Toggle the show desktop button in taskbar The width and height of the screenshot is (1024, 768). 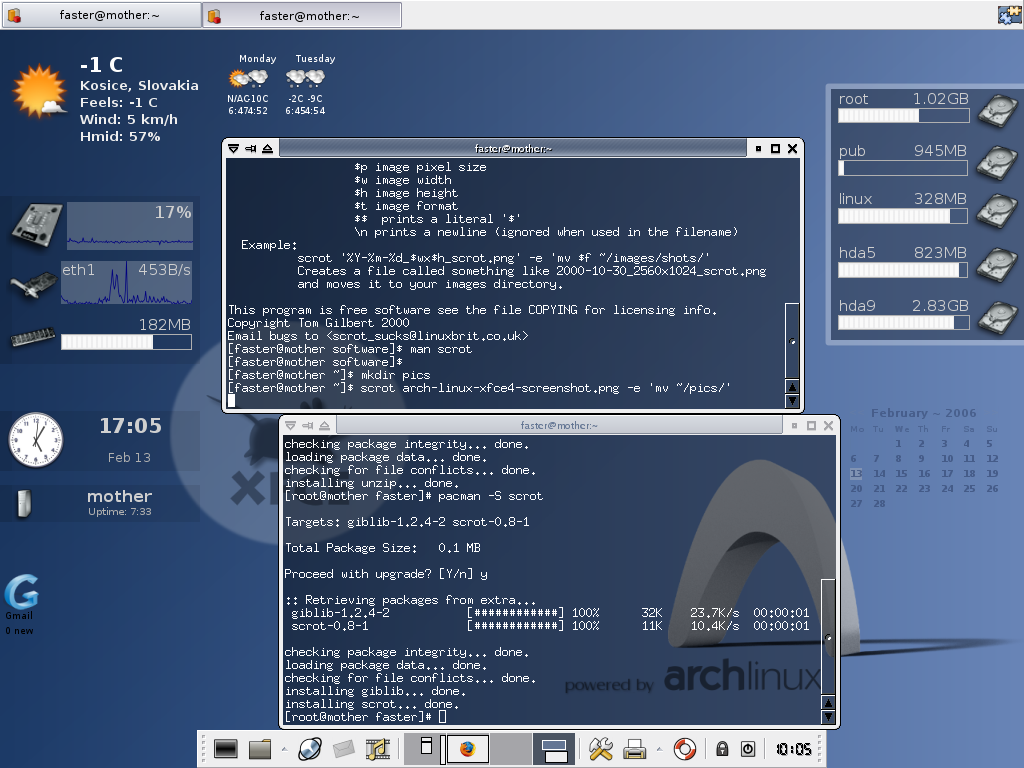coord(554,748)
